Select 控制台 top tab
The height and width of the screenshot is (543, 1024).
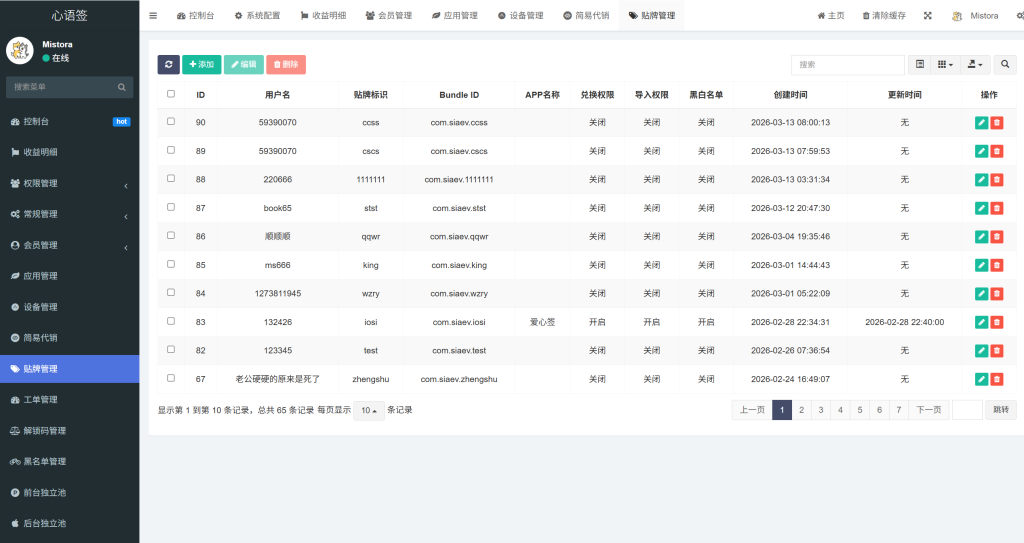195,16
